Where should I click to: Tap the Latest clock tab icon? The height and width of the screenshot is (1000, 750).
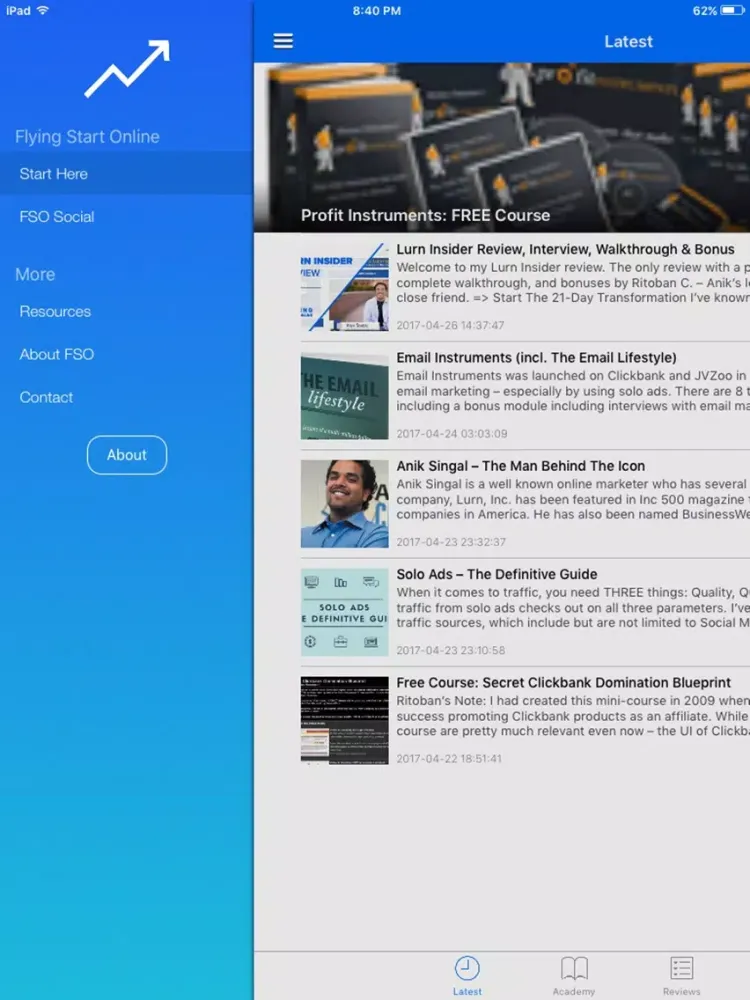click(x=467, y=968)
